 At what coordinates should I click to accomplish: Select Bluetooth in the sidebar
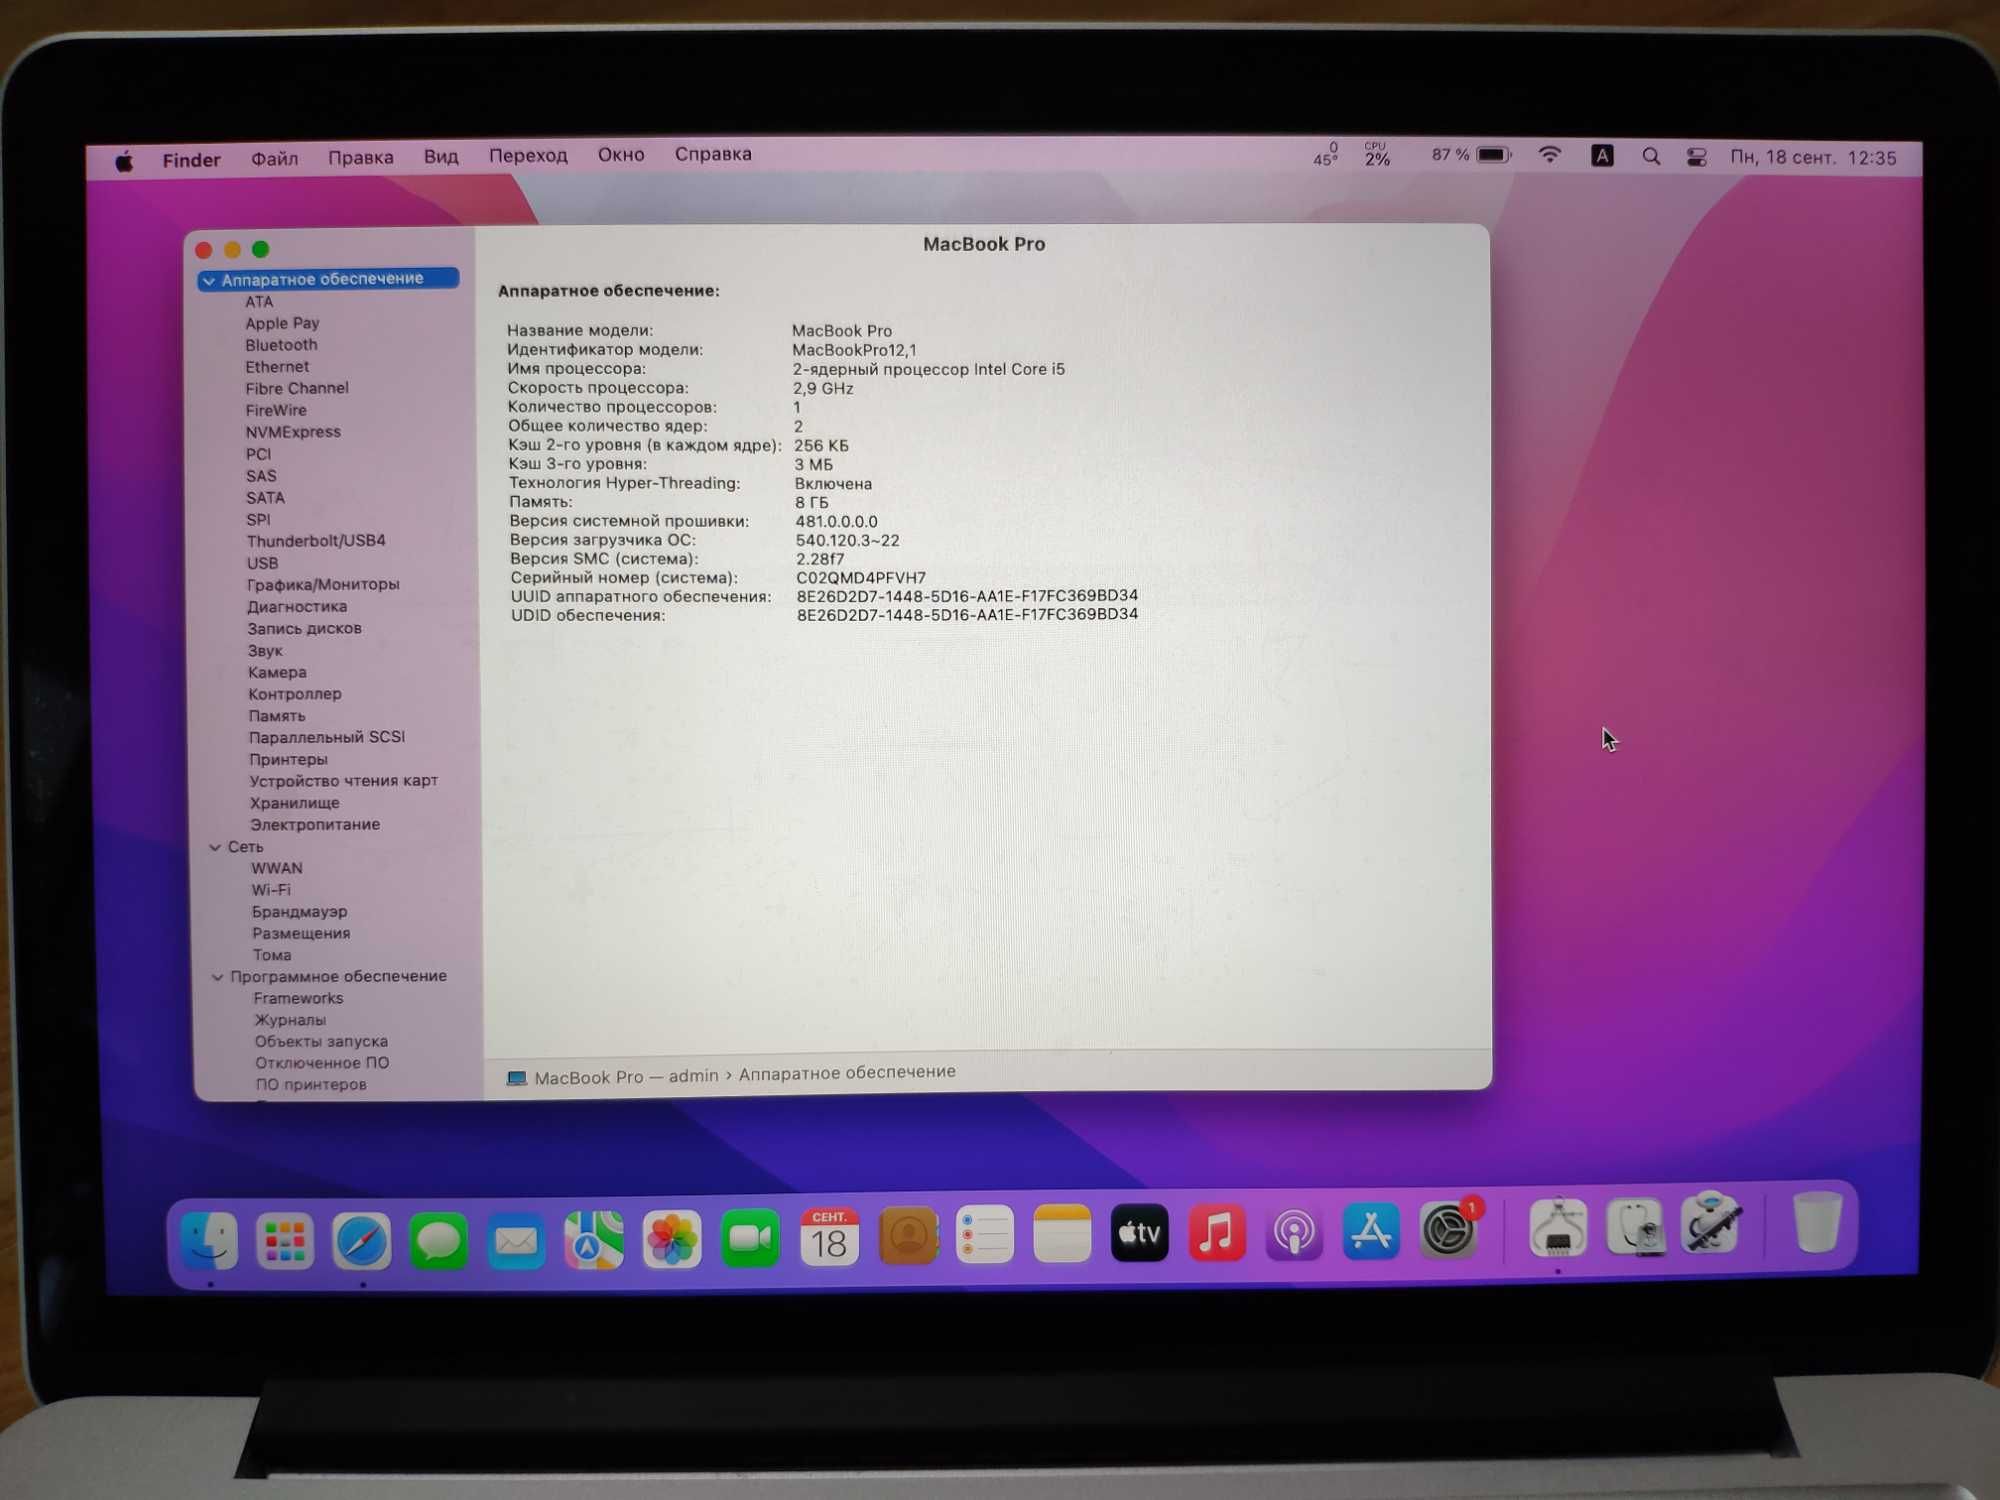pyautogui.click(x=281, y=345)
